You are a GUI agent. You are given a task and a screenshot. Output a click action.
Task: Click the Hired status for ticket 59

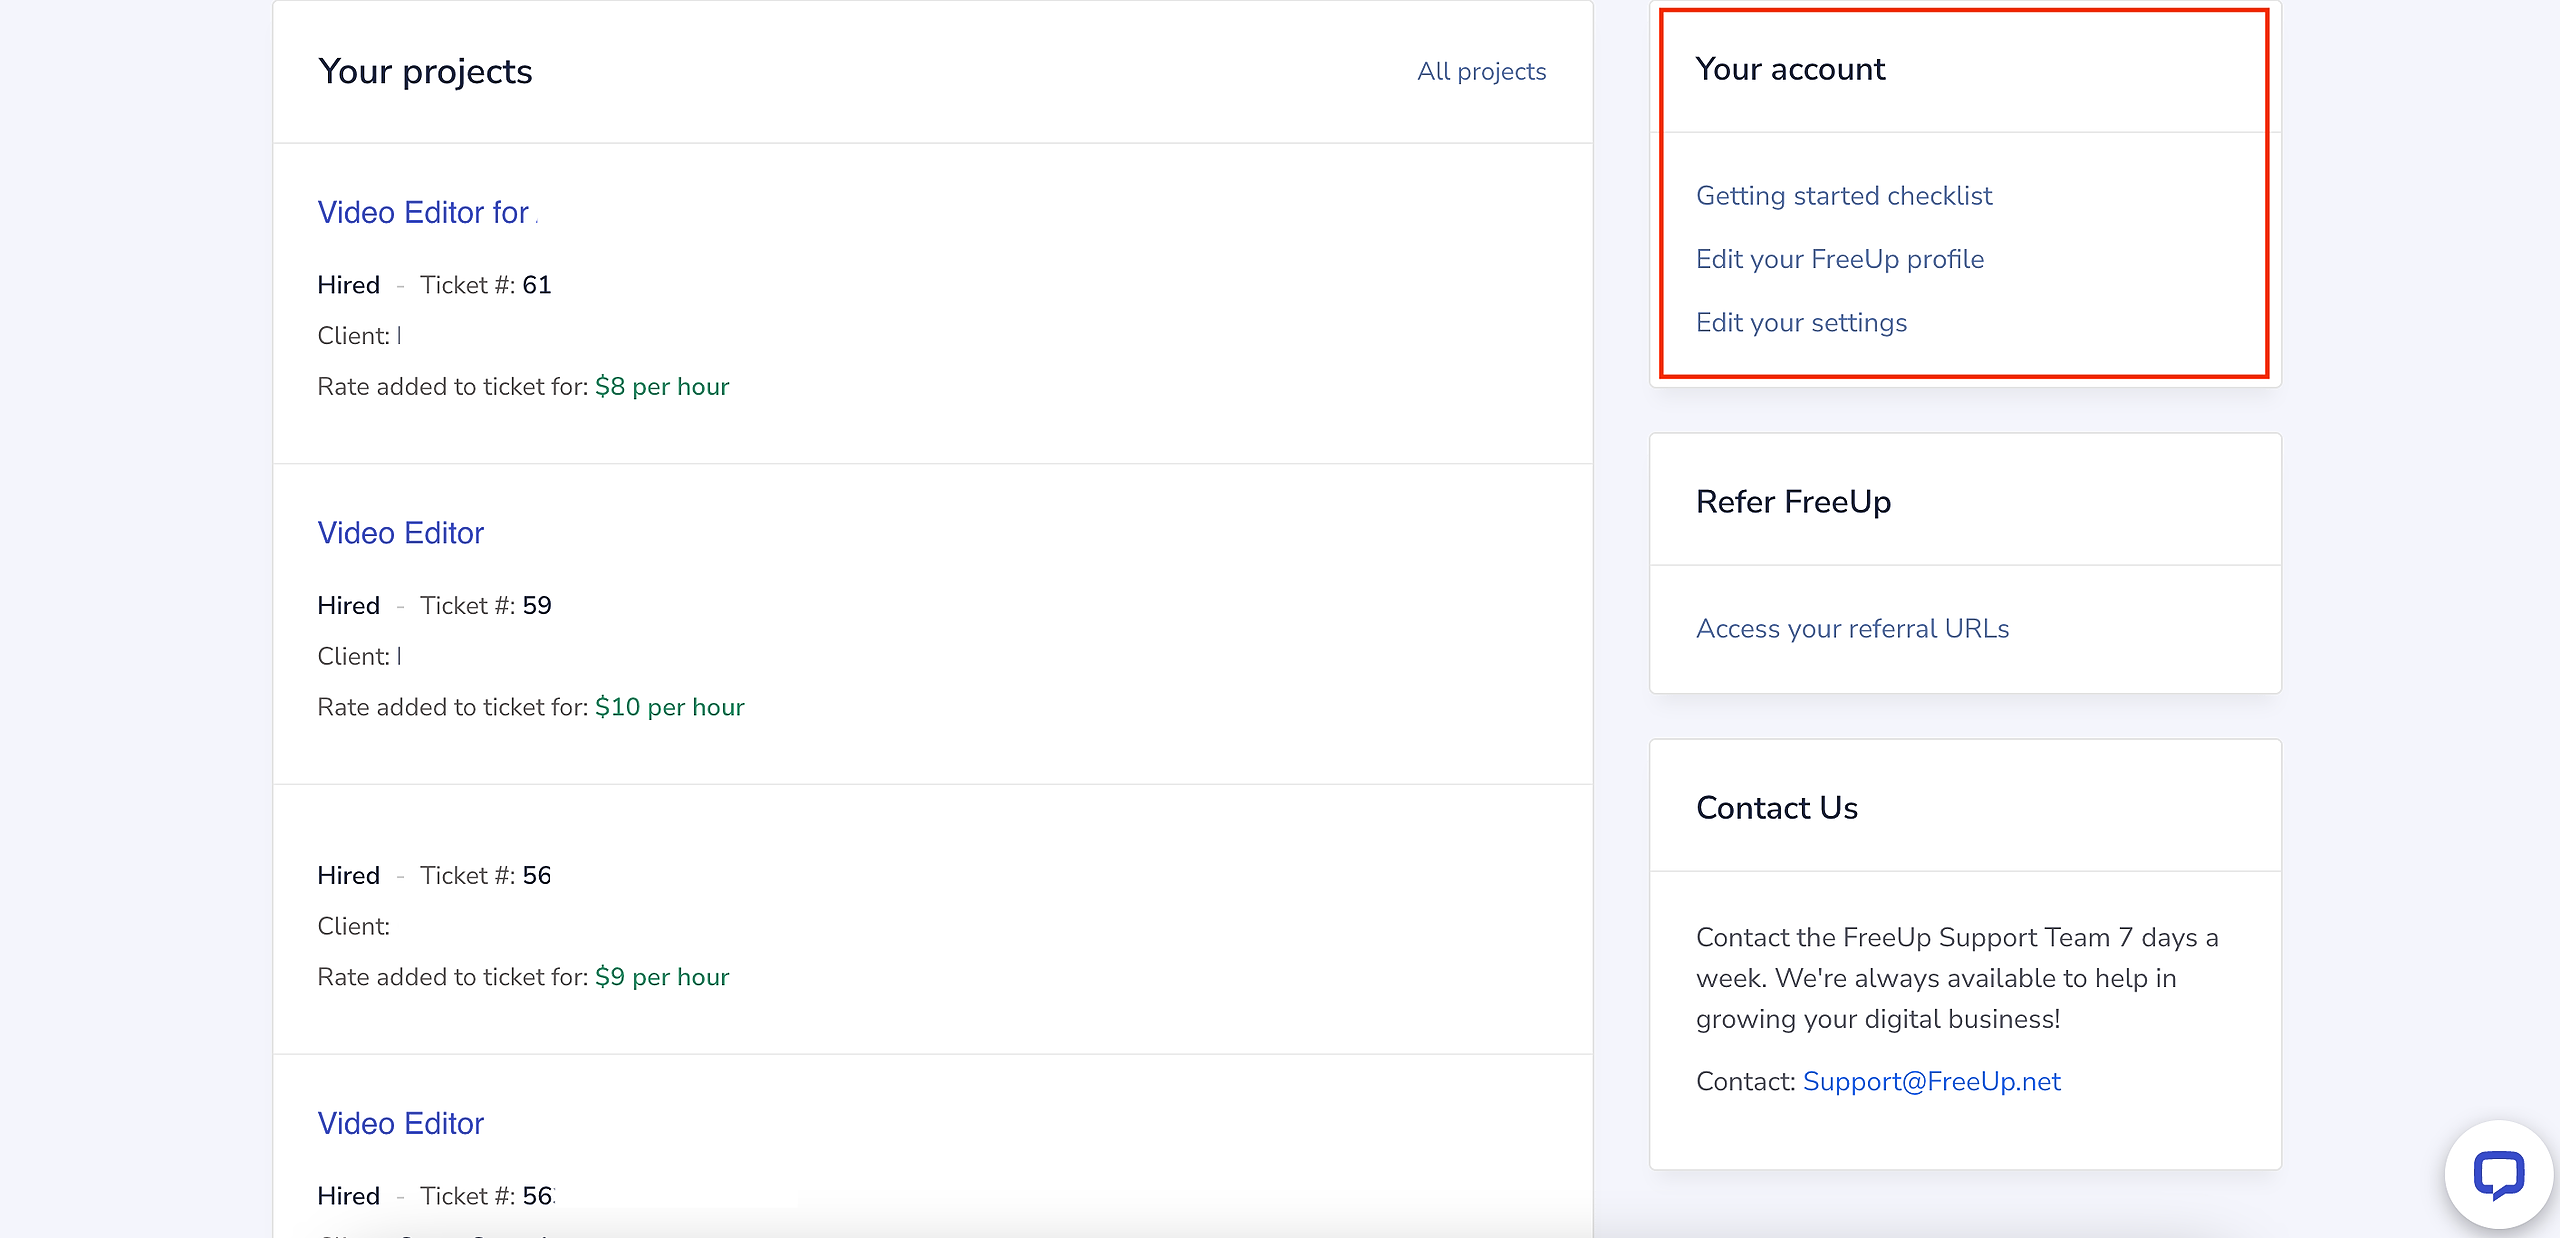[349, 605]
